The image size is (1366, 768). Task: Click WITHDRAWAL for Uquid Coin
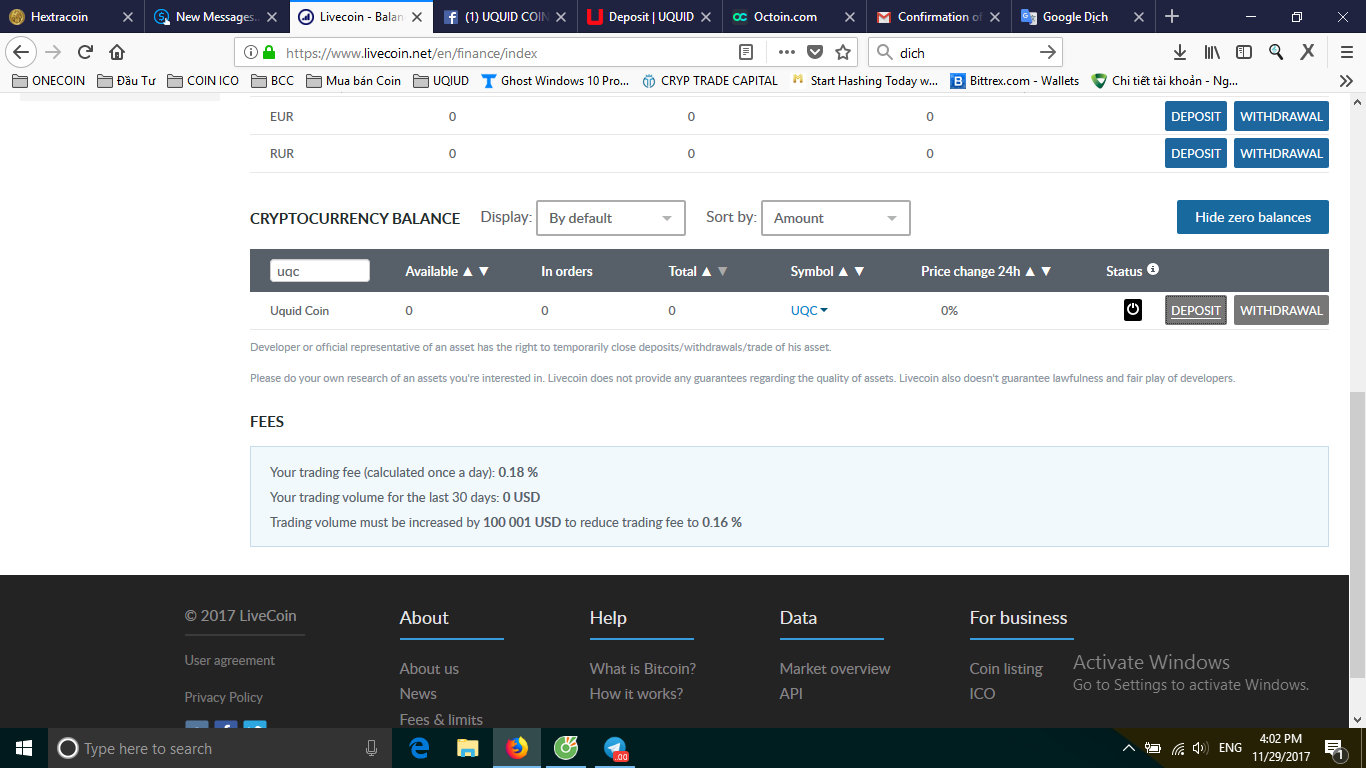coord(1281,310)
